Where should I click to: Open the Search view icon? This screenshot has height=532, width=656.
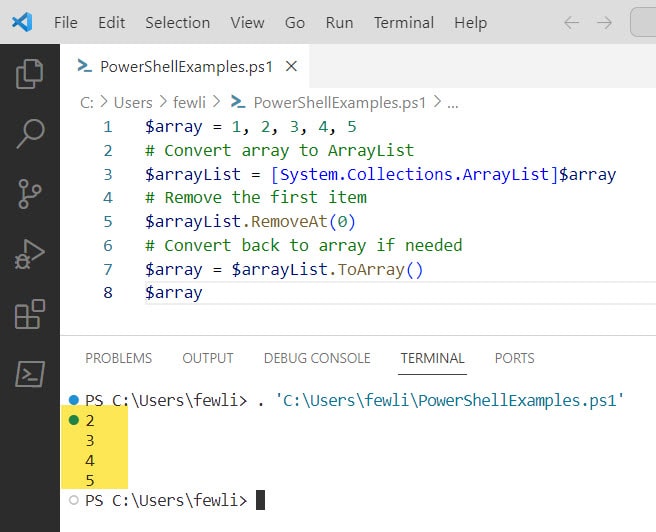coord(30,134)
